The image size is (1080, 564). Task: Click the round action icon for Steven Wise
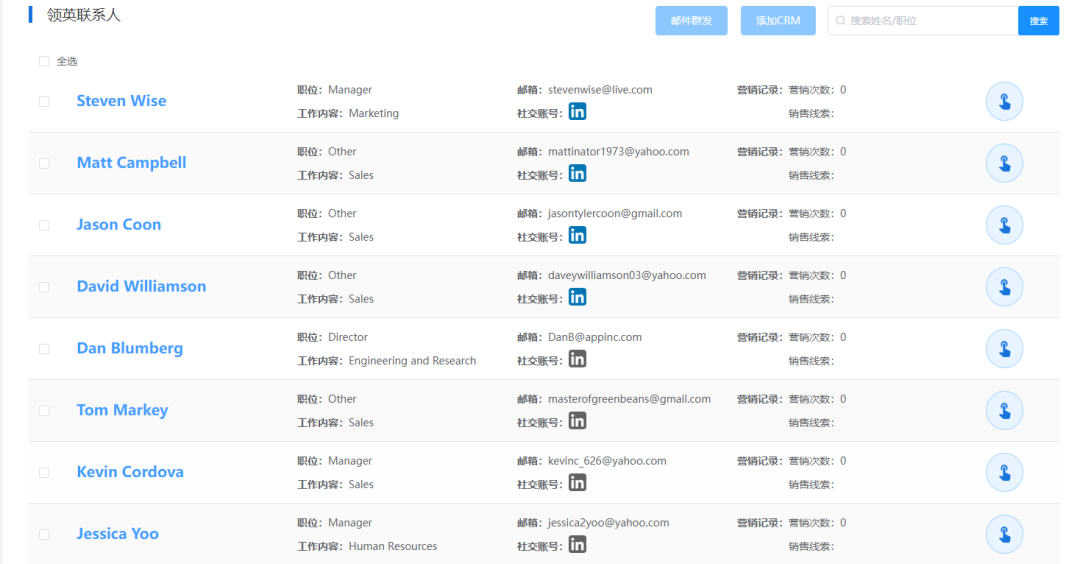[1004, 101]
